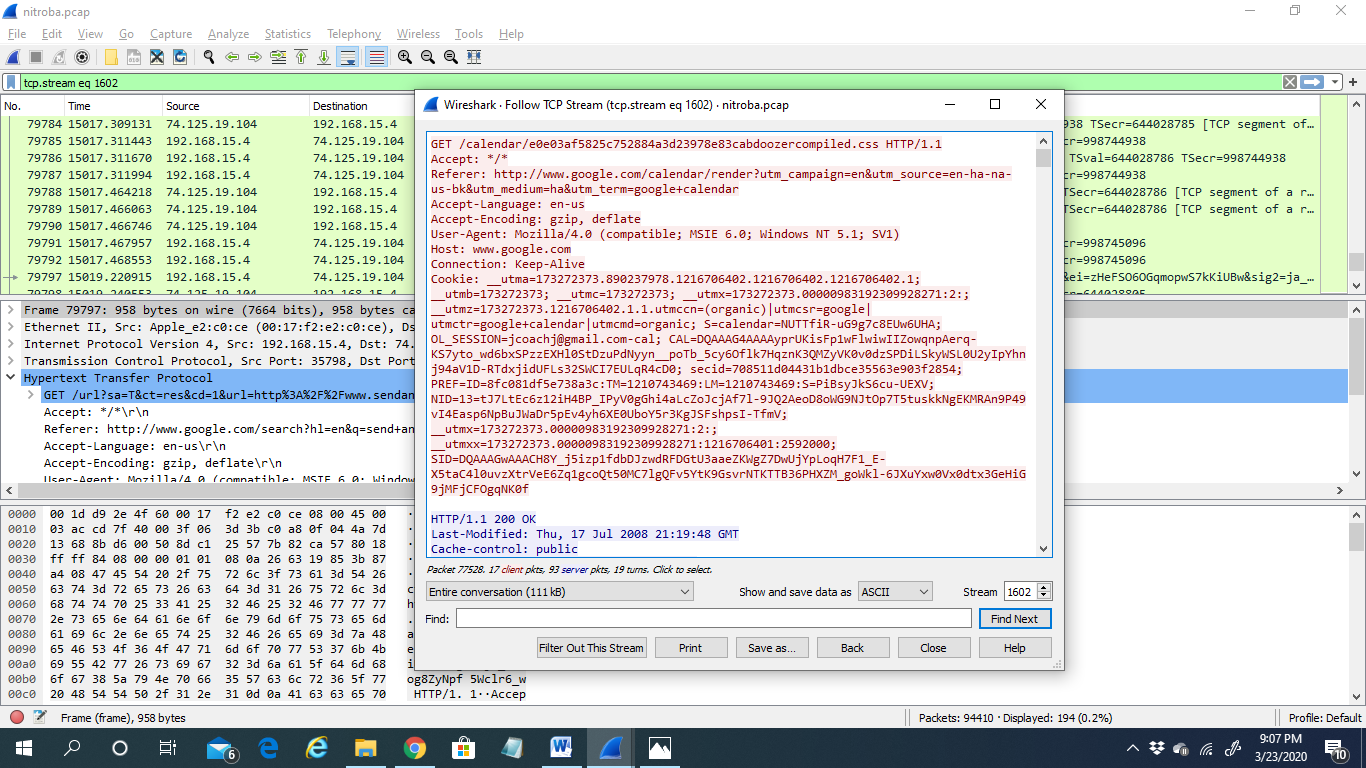Jump to the first packet using the toolbar arrow
This screenshot has height=768, width=1366.
pos(300,57)
